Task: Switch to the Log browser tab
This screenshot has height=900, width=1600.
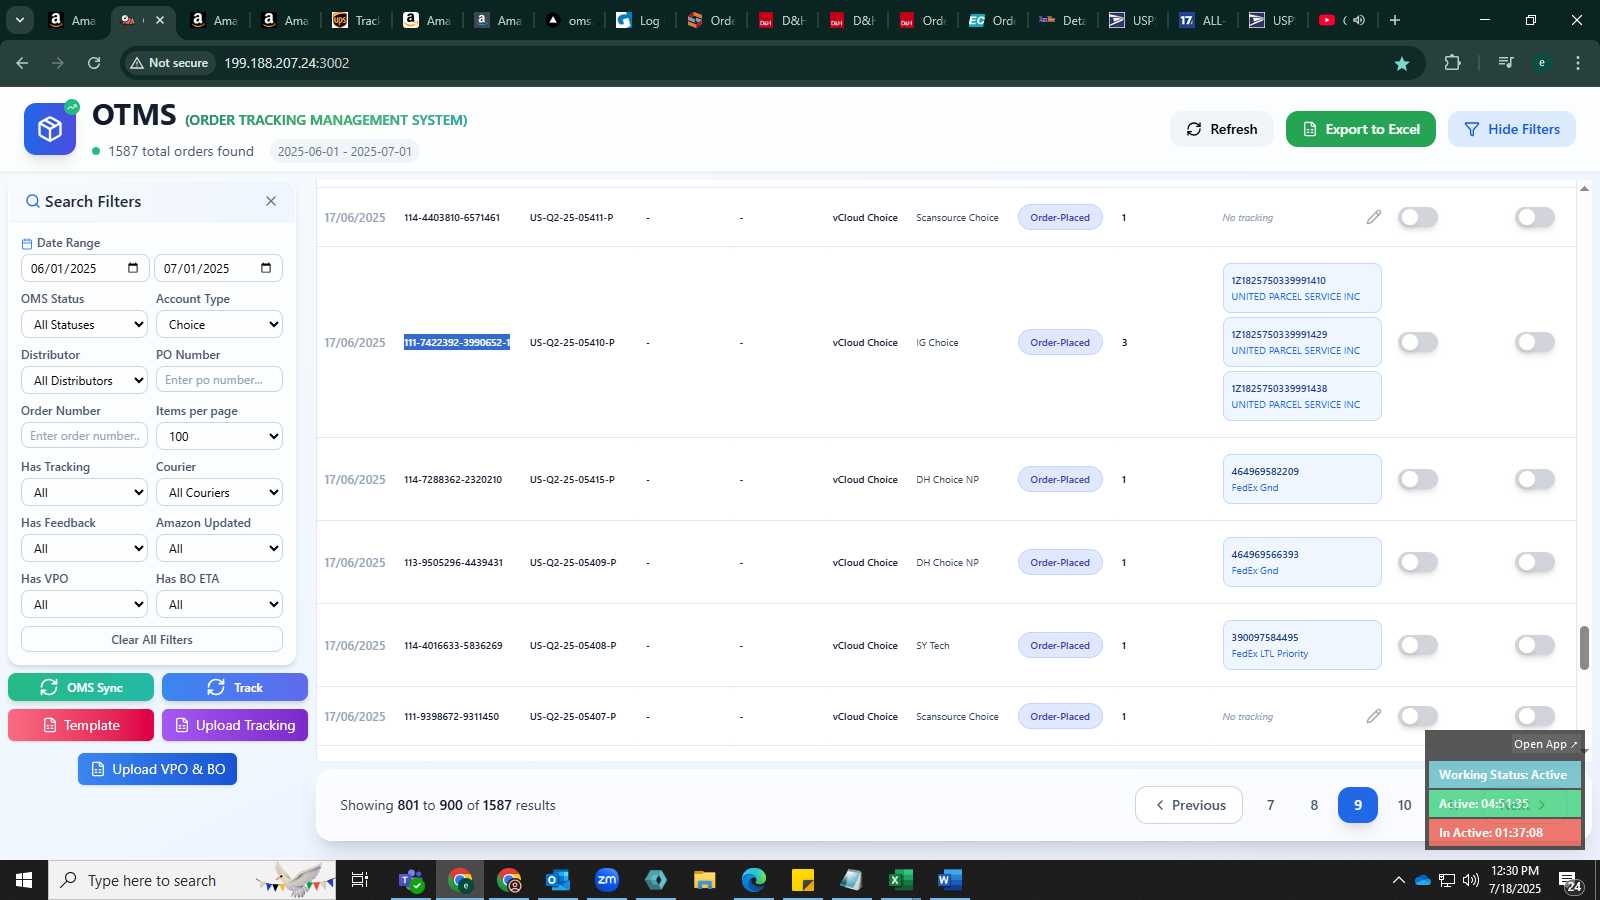Action: click(x=638, y=20)
